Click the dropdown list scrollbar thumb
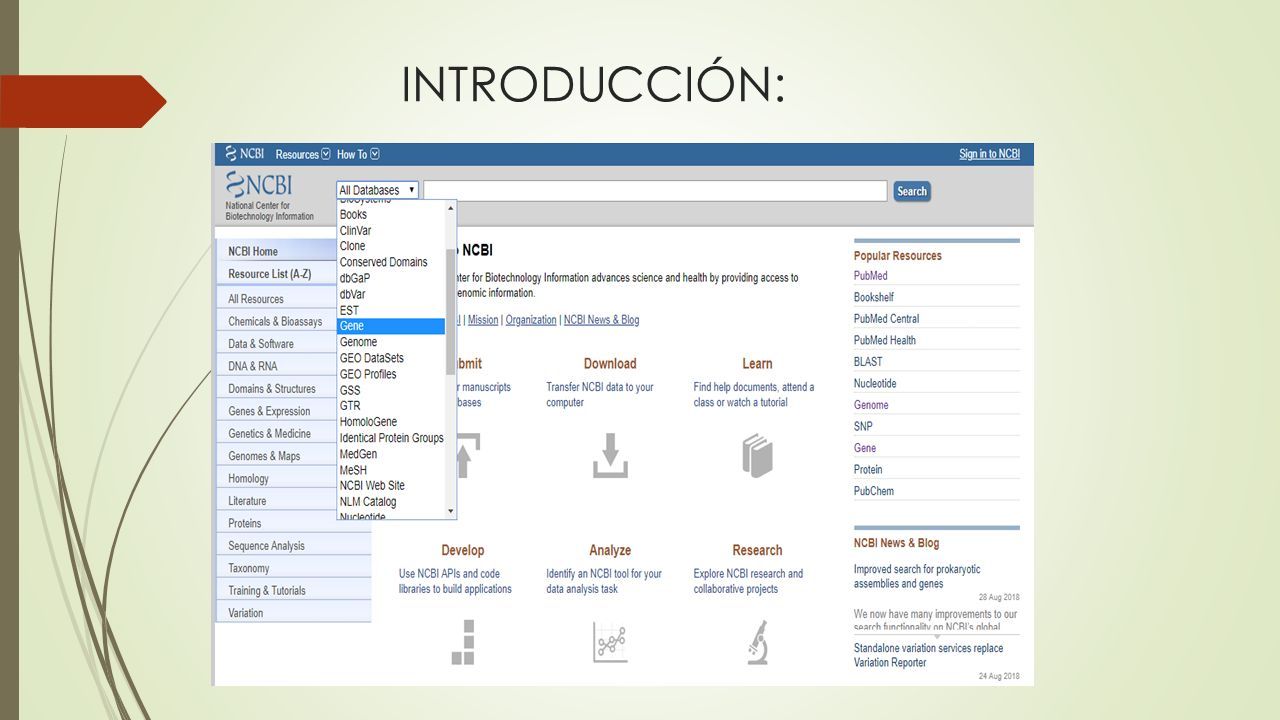The height and width of the screenshot is (720, 1280). (x=451, y=312)
